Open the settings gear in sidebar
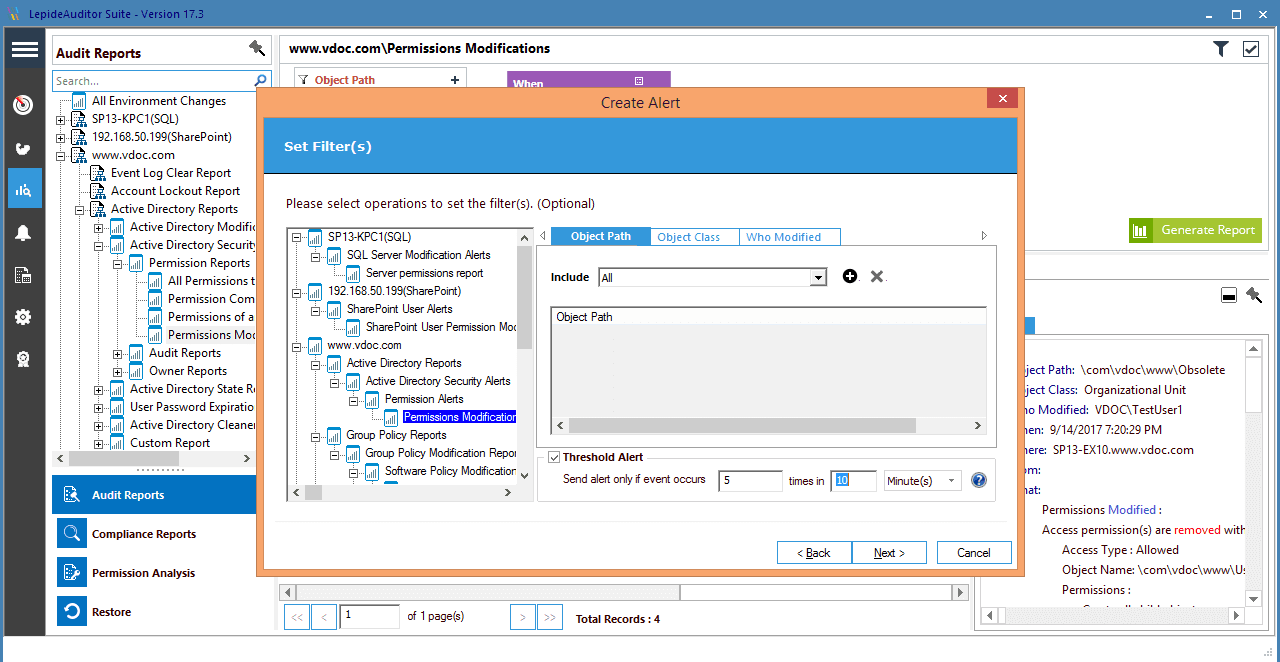Screen dimensions: 1280x662 pos(24,317)
